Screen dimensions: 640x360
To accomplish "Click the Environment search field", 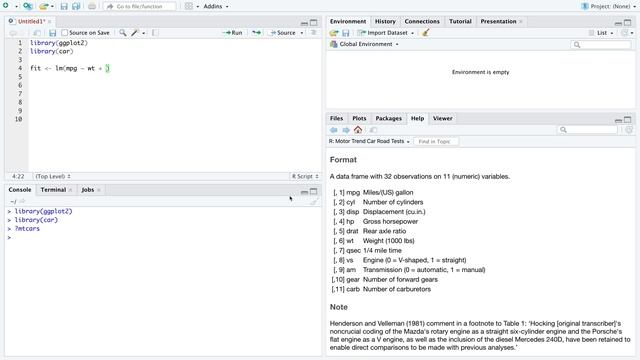I will (601, 44).
